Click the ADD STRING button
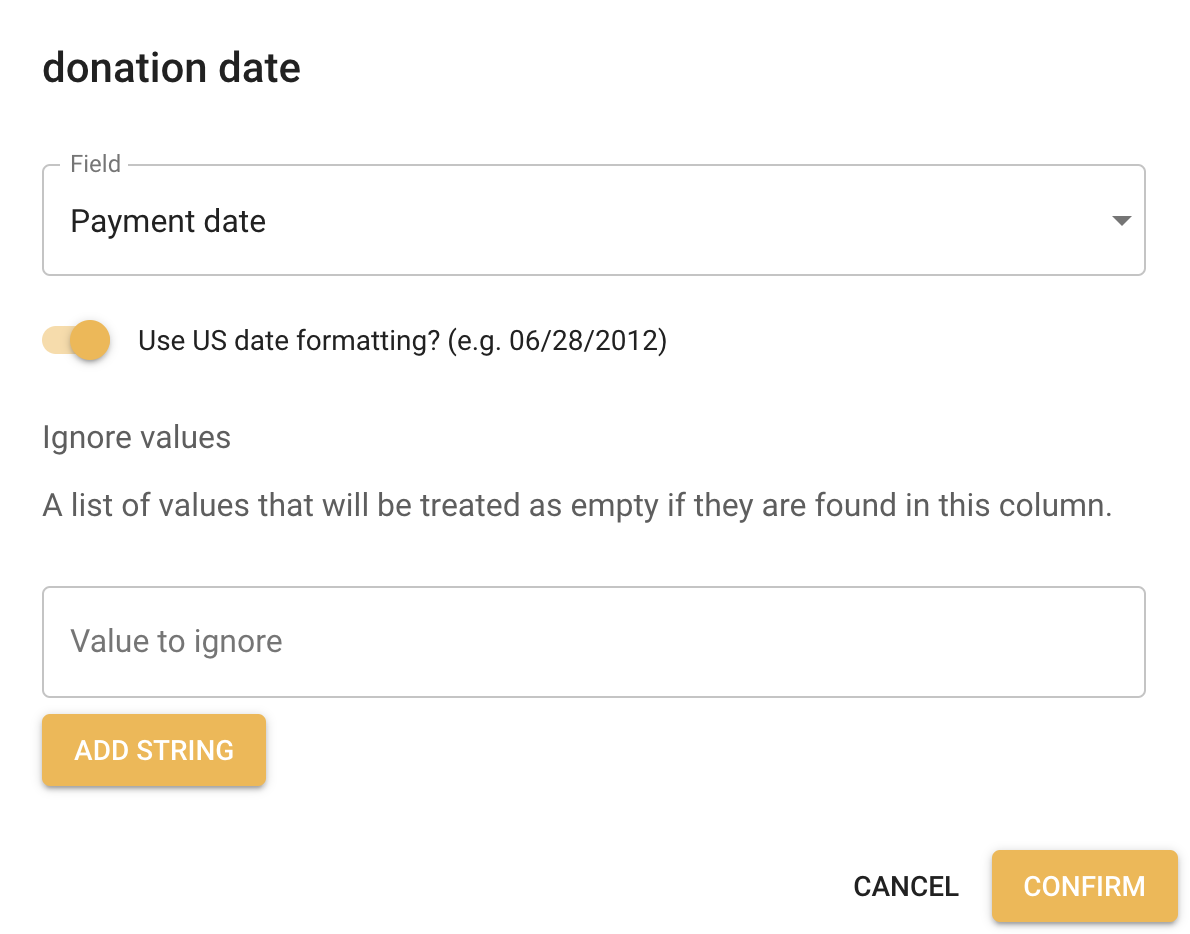Image resolution: width=1190 pixels, height=934 pixels. click(x=153, y=750)
